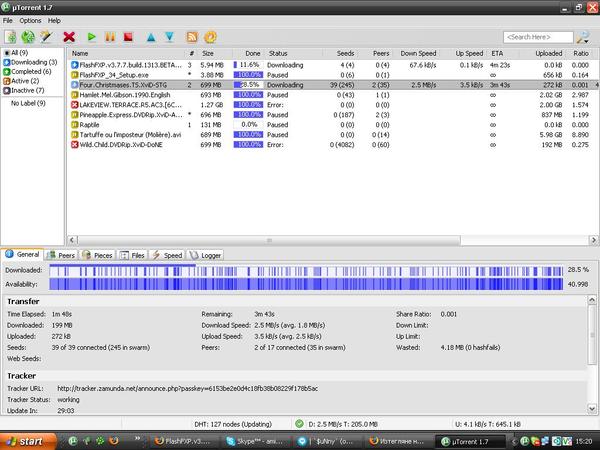The height and width of the screenshot is (450, 600).
Task: Switch to the Peers tab
Action: tap(61, 255)
